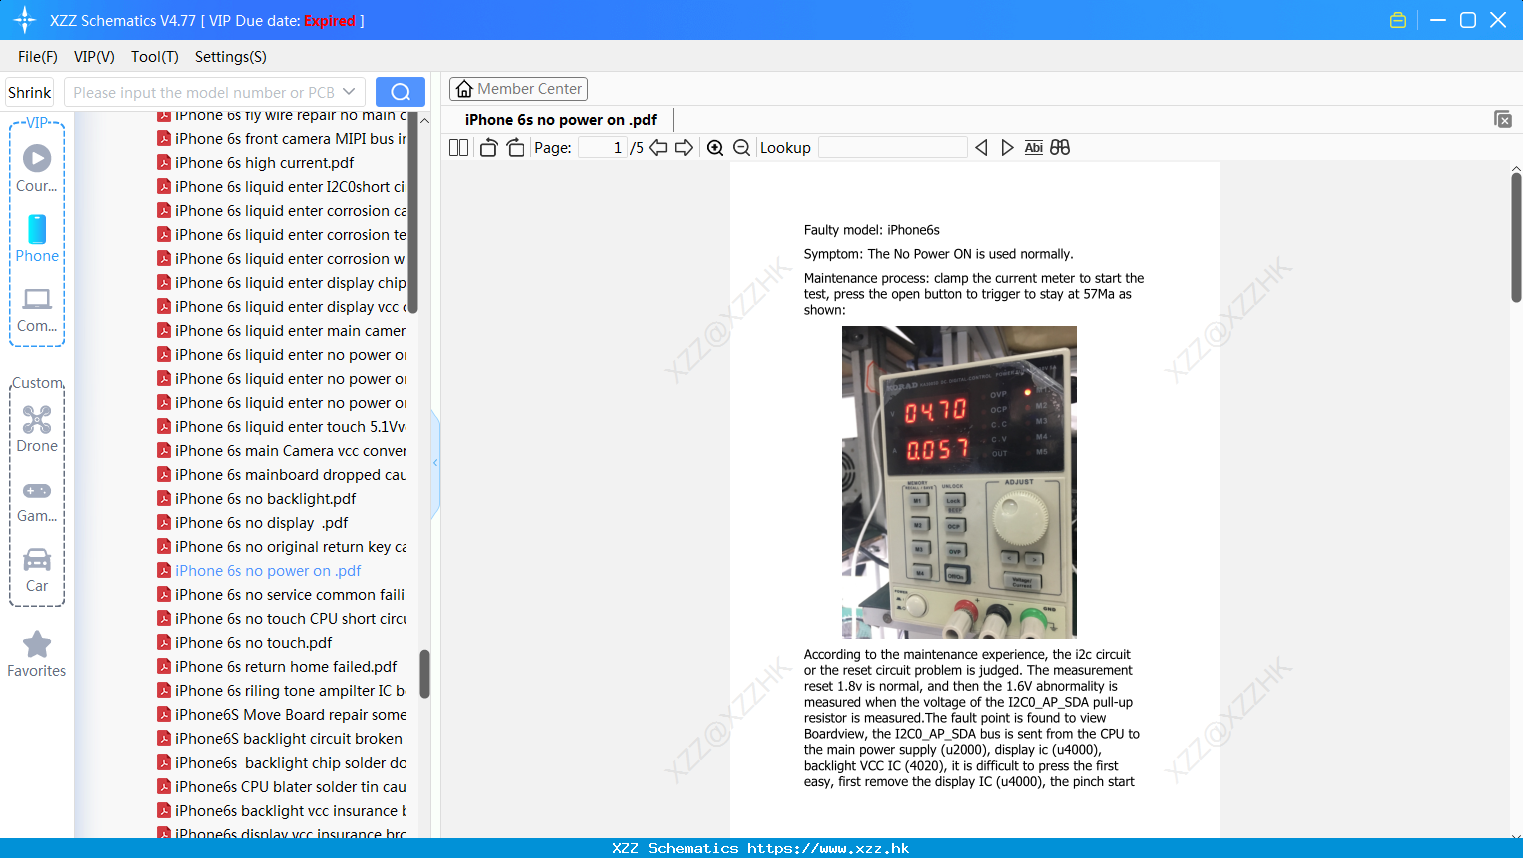Open iPhone 6s main Camera vcc file

point(282,451)
